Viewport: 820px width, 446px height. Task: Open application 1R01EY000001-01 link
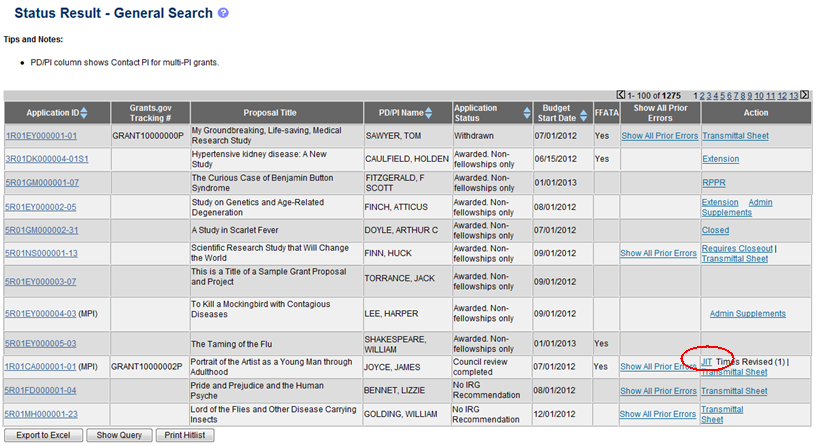[41, 135]
